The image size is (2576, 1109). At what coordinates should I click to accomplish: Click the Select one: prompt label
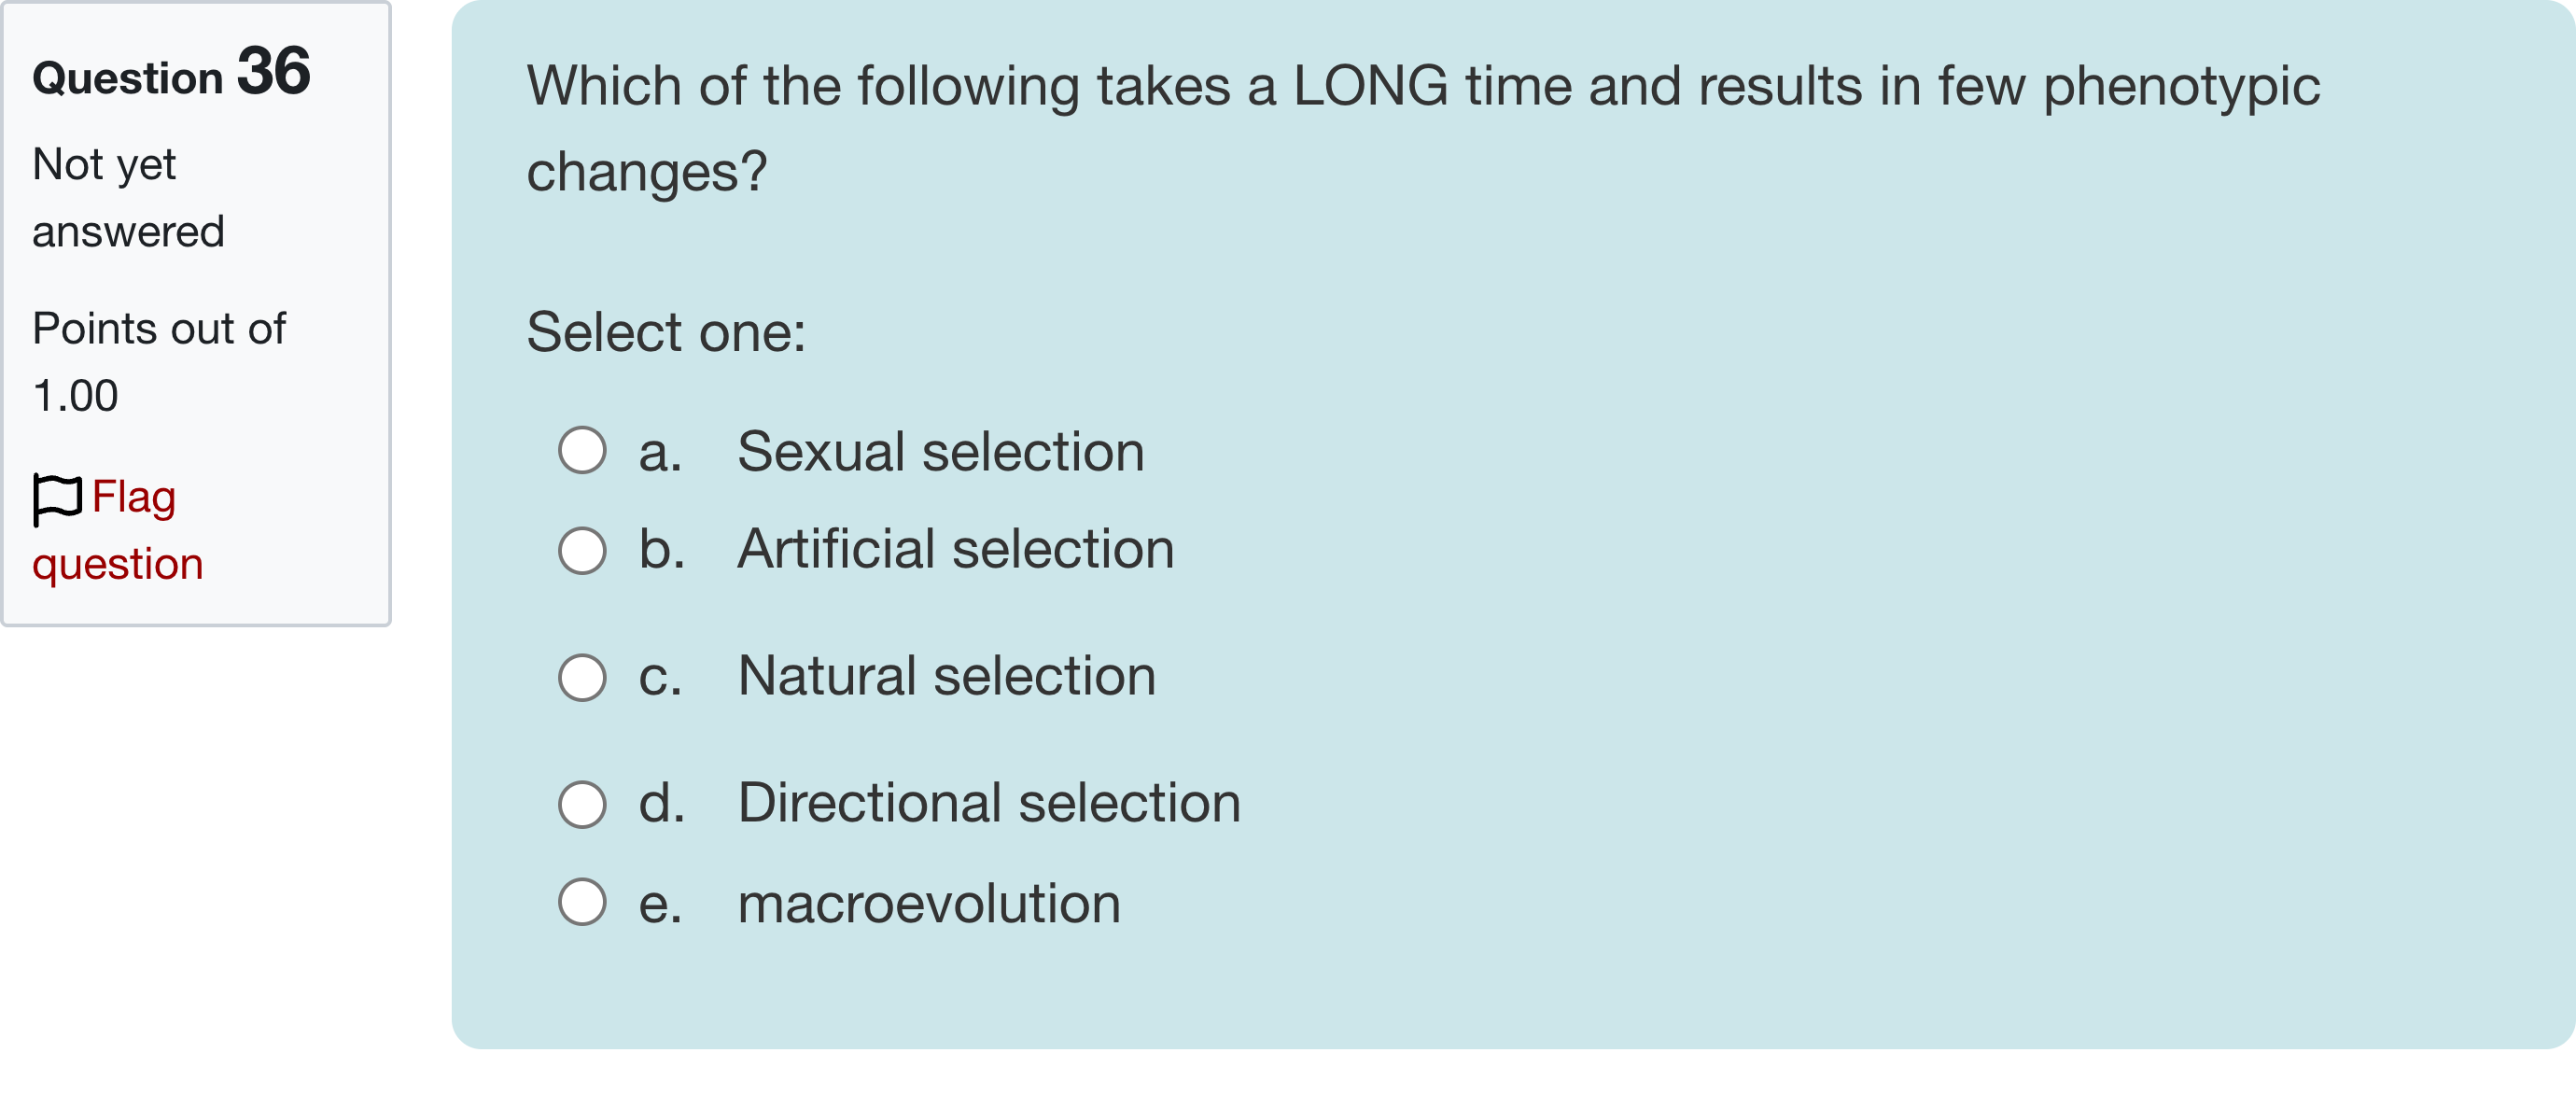tap(665, 332)
